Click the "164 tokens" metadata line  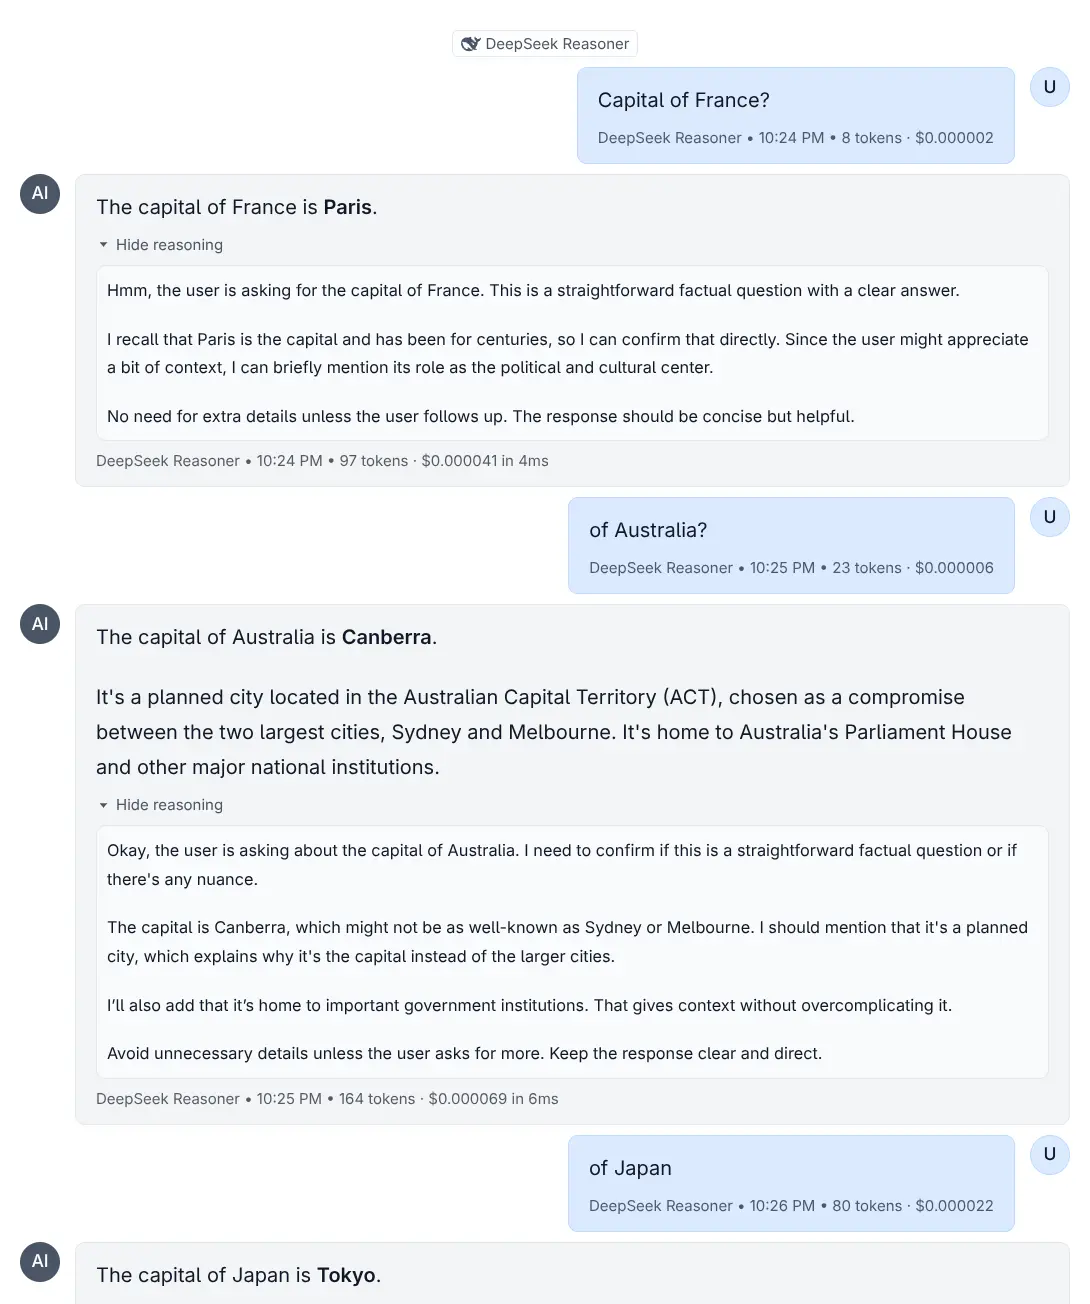(x=377, y=1099)
